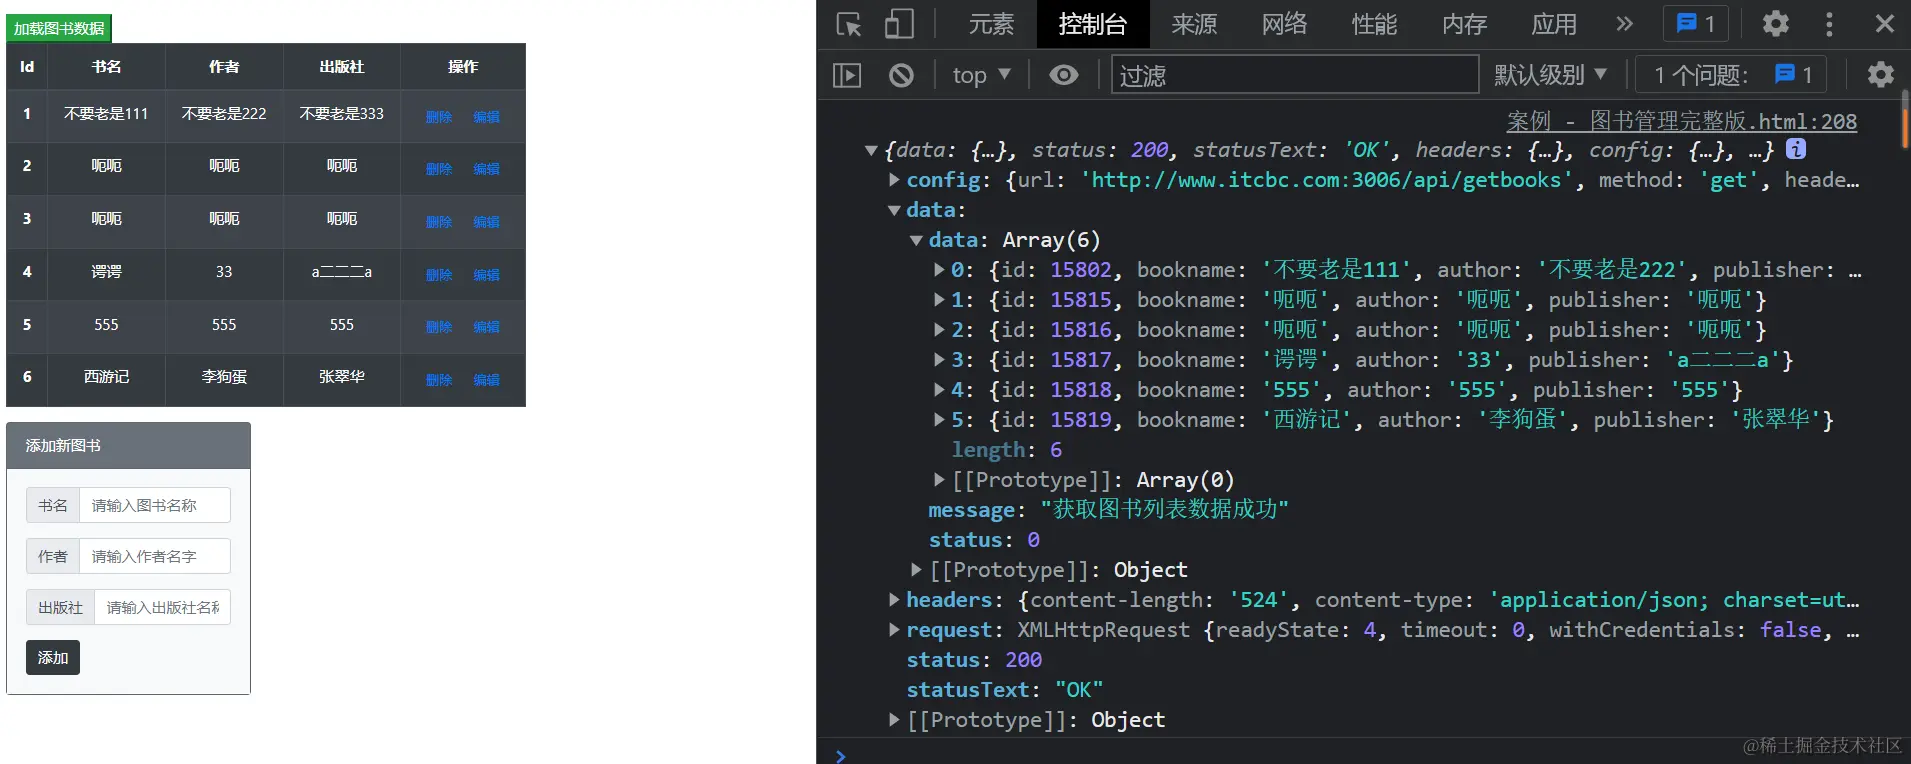Click 删除 in table row 5
This screenshot has width=1911, height=764.
tap(439, 327)
